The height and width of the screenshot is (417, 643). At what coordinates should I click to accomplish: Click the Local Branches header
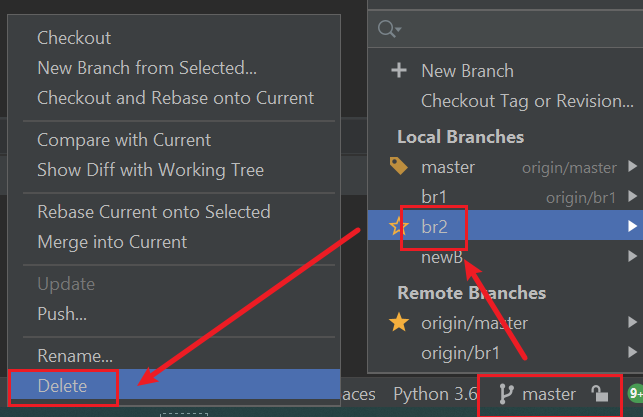click(461, 137)
